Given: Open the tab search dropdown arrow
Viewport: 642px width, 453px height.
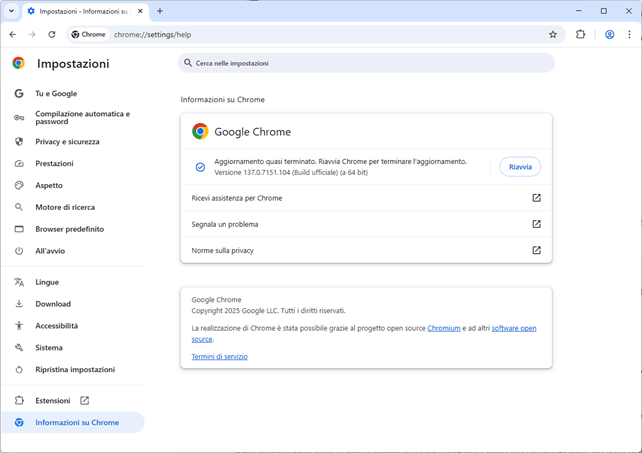Looking at the screenshot, I should click(x=11, y=11).
